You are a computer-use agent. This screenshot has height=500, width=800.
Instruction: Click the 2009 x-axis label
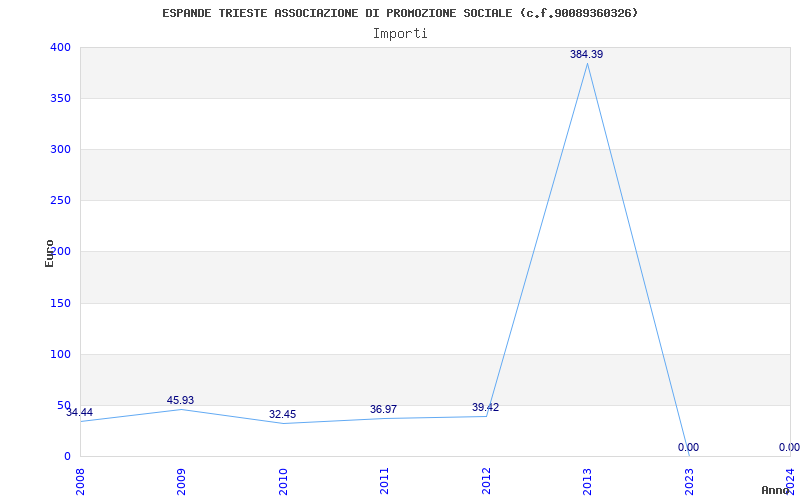point(181,481)
